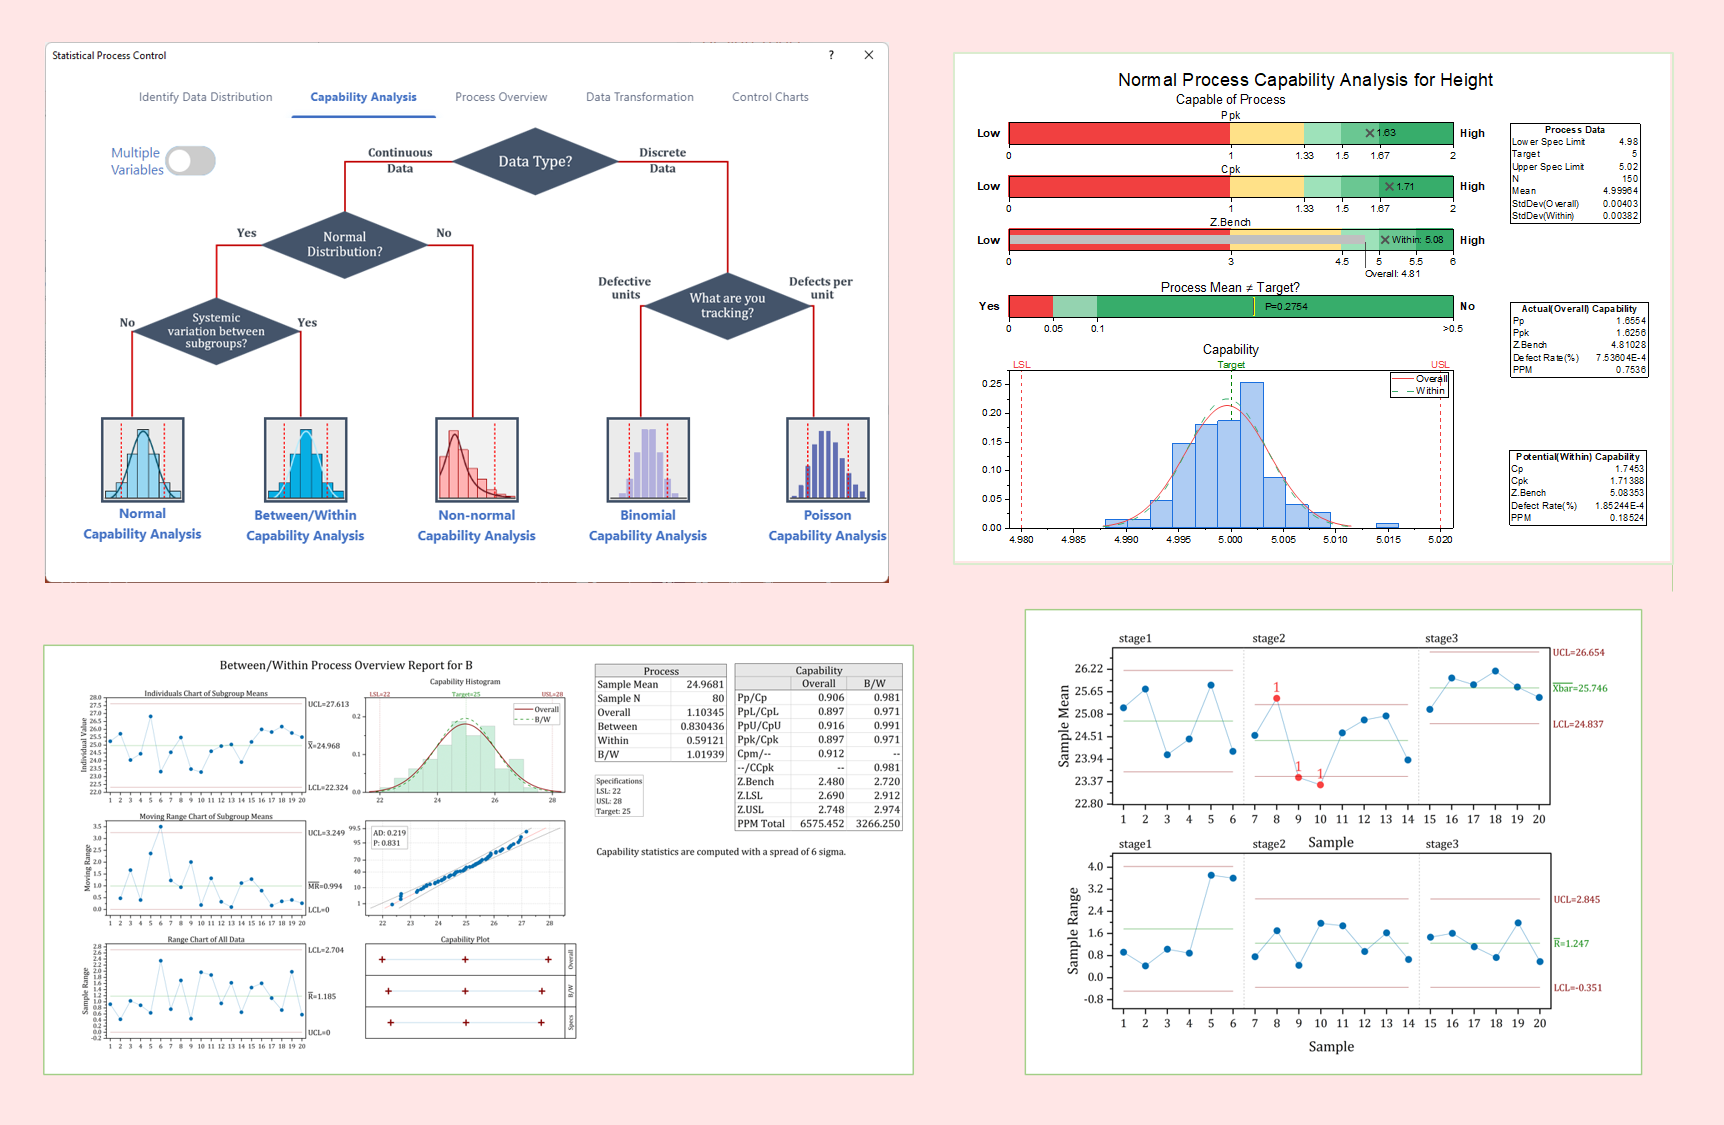
Task: Click the Data Type? decision diamond
Action: pos(535,161)
